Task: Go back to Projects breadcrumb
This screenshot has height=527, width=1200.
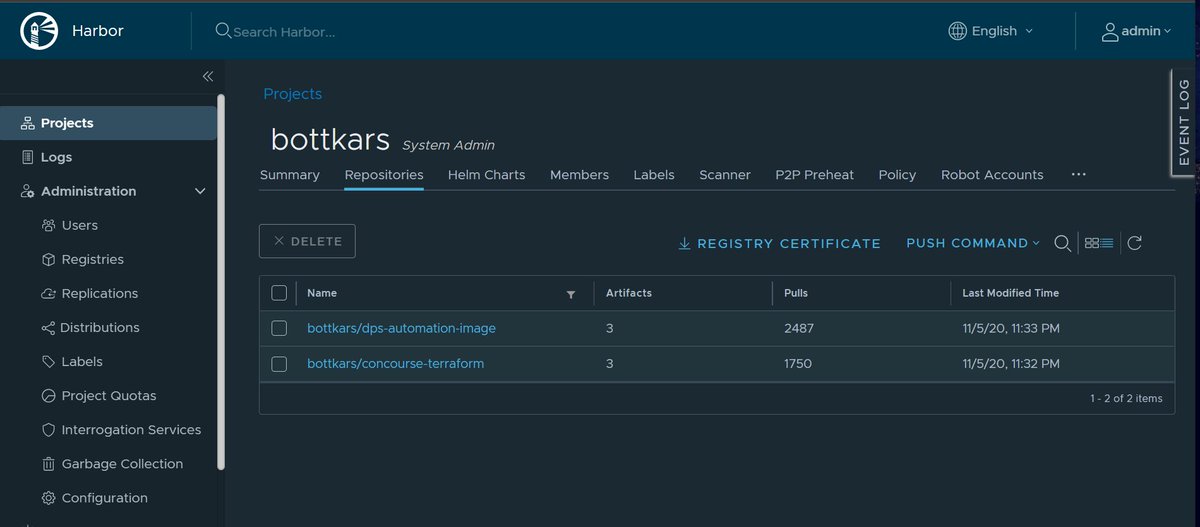Action: click(292, 94)
